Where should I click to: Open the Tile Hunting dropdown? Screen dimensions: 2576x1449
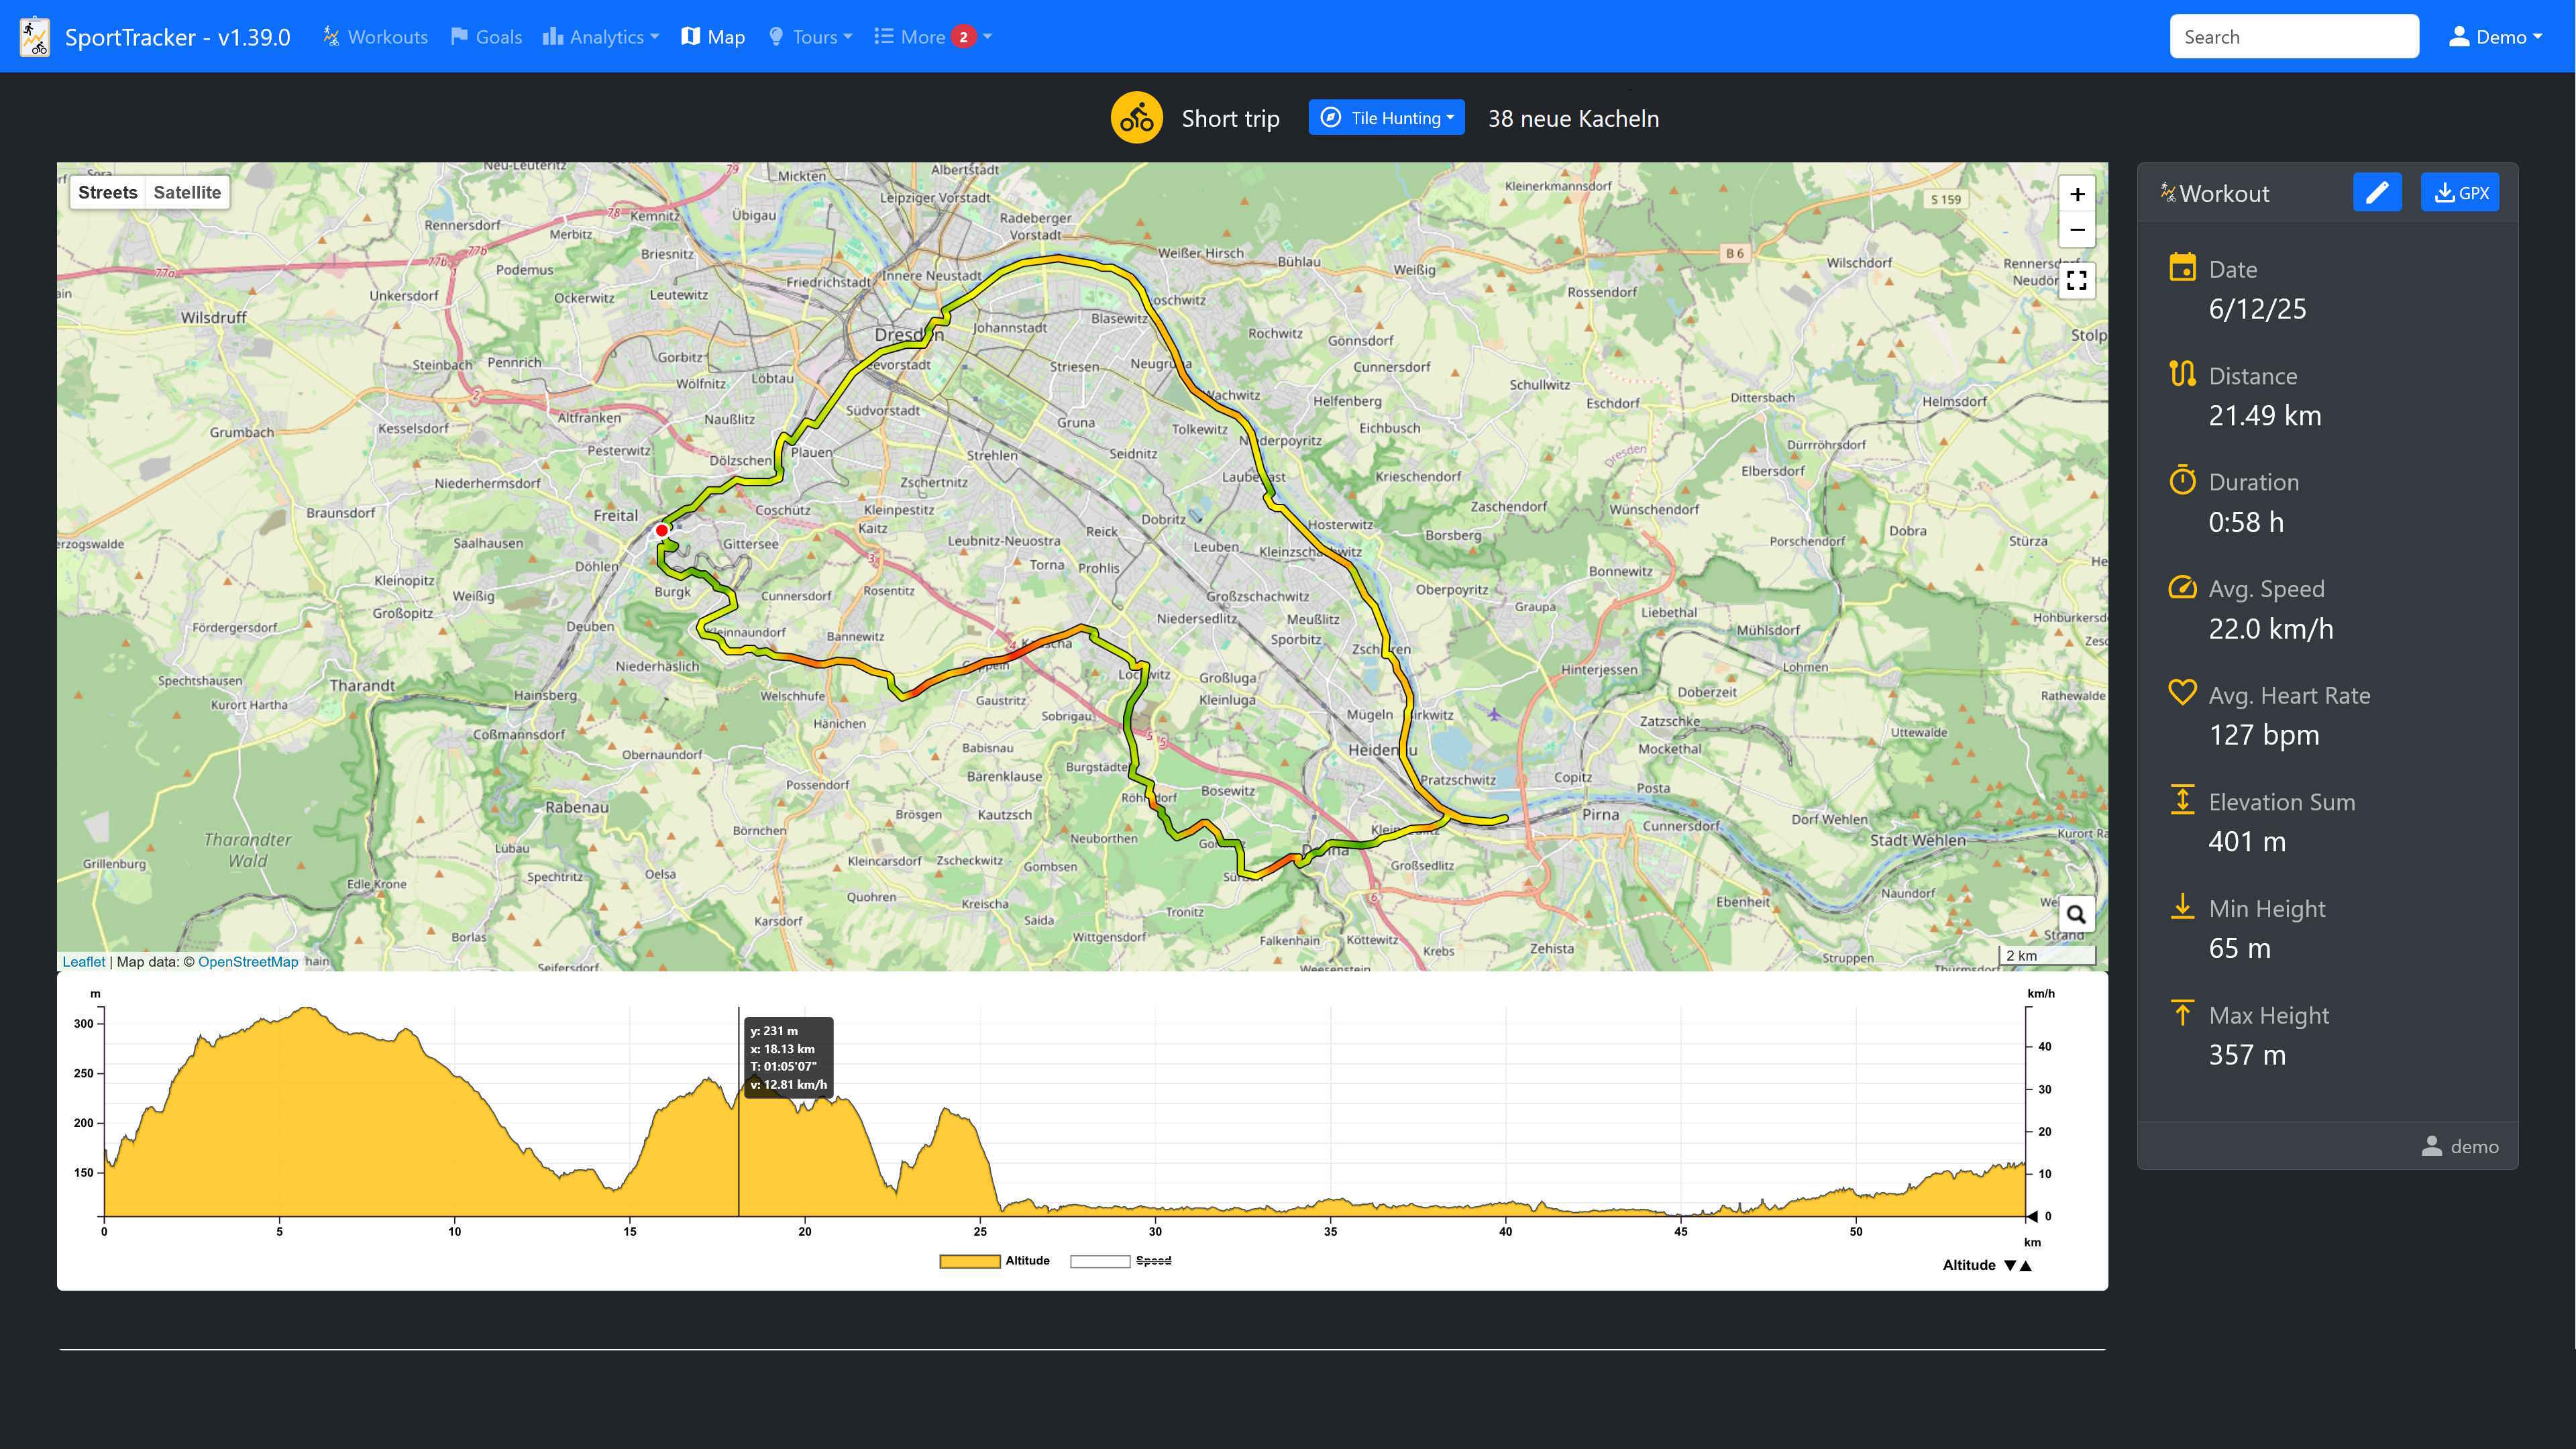1386,118
